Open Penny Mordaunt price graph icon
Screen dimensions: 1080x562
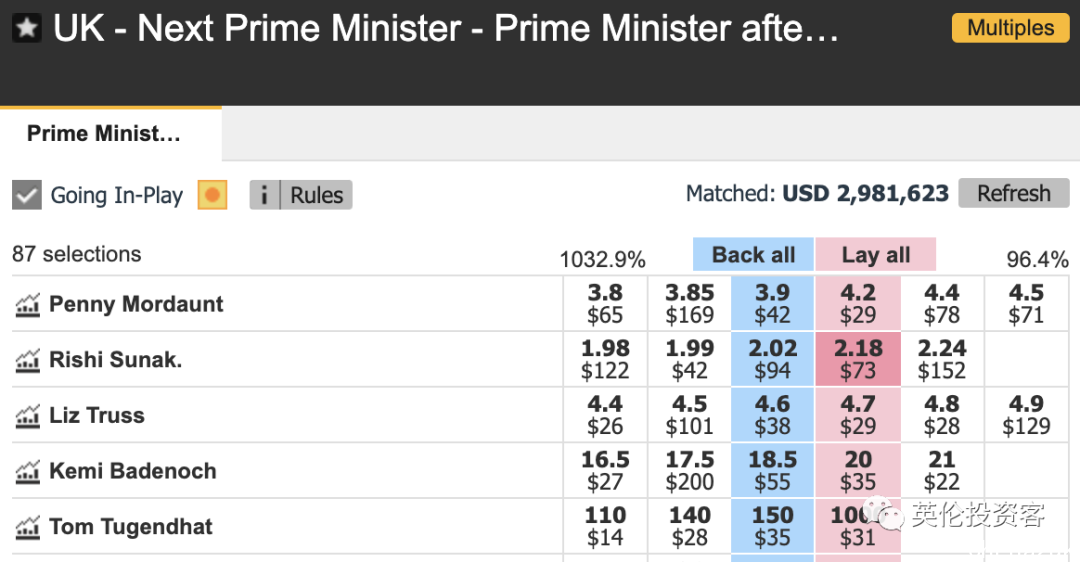28,304
